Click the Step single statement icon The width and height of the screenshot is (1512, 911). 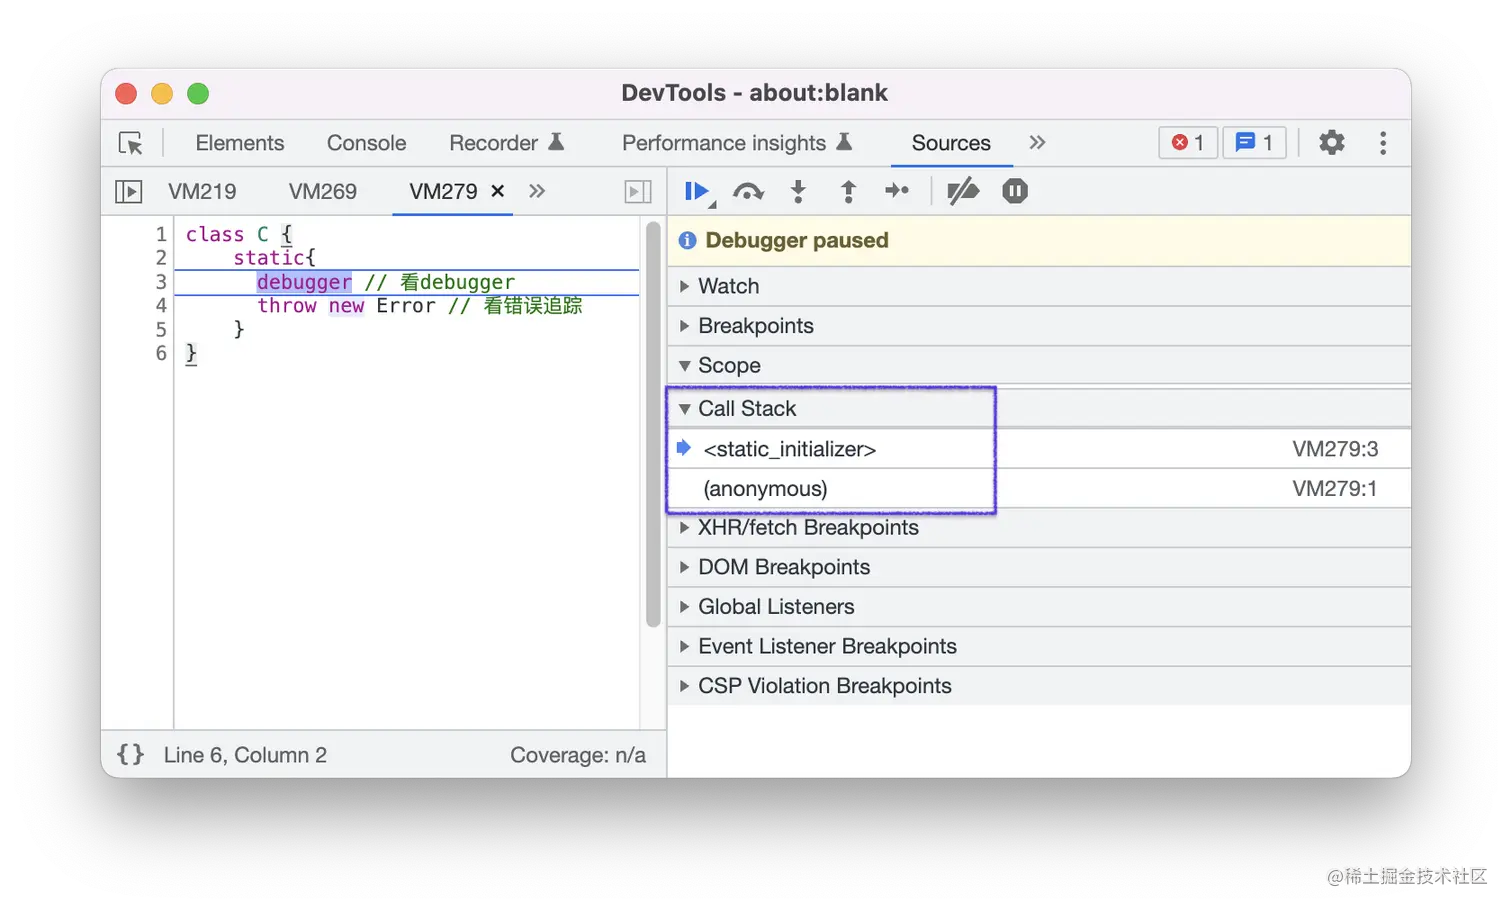(x=896, y=191)
